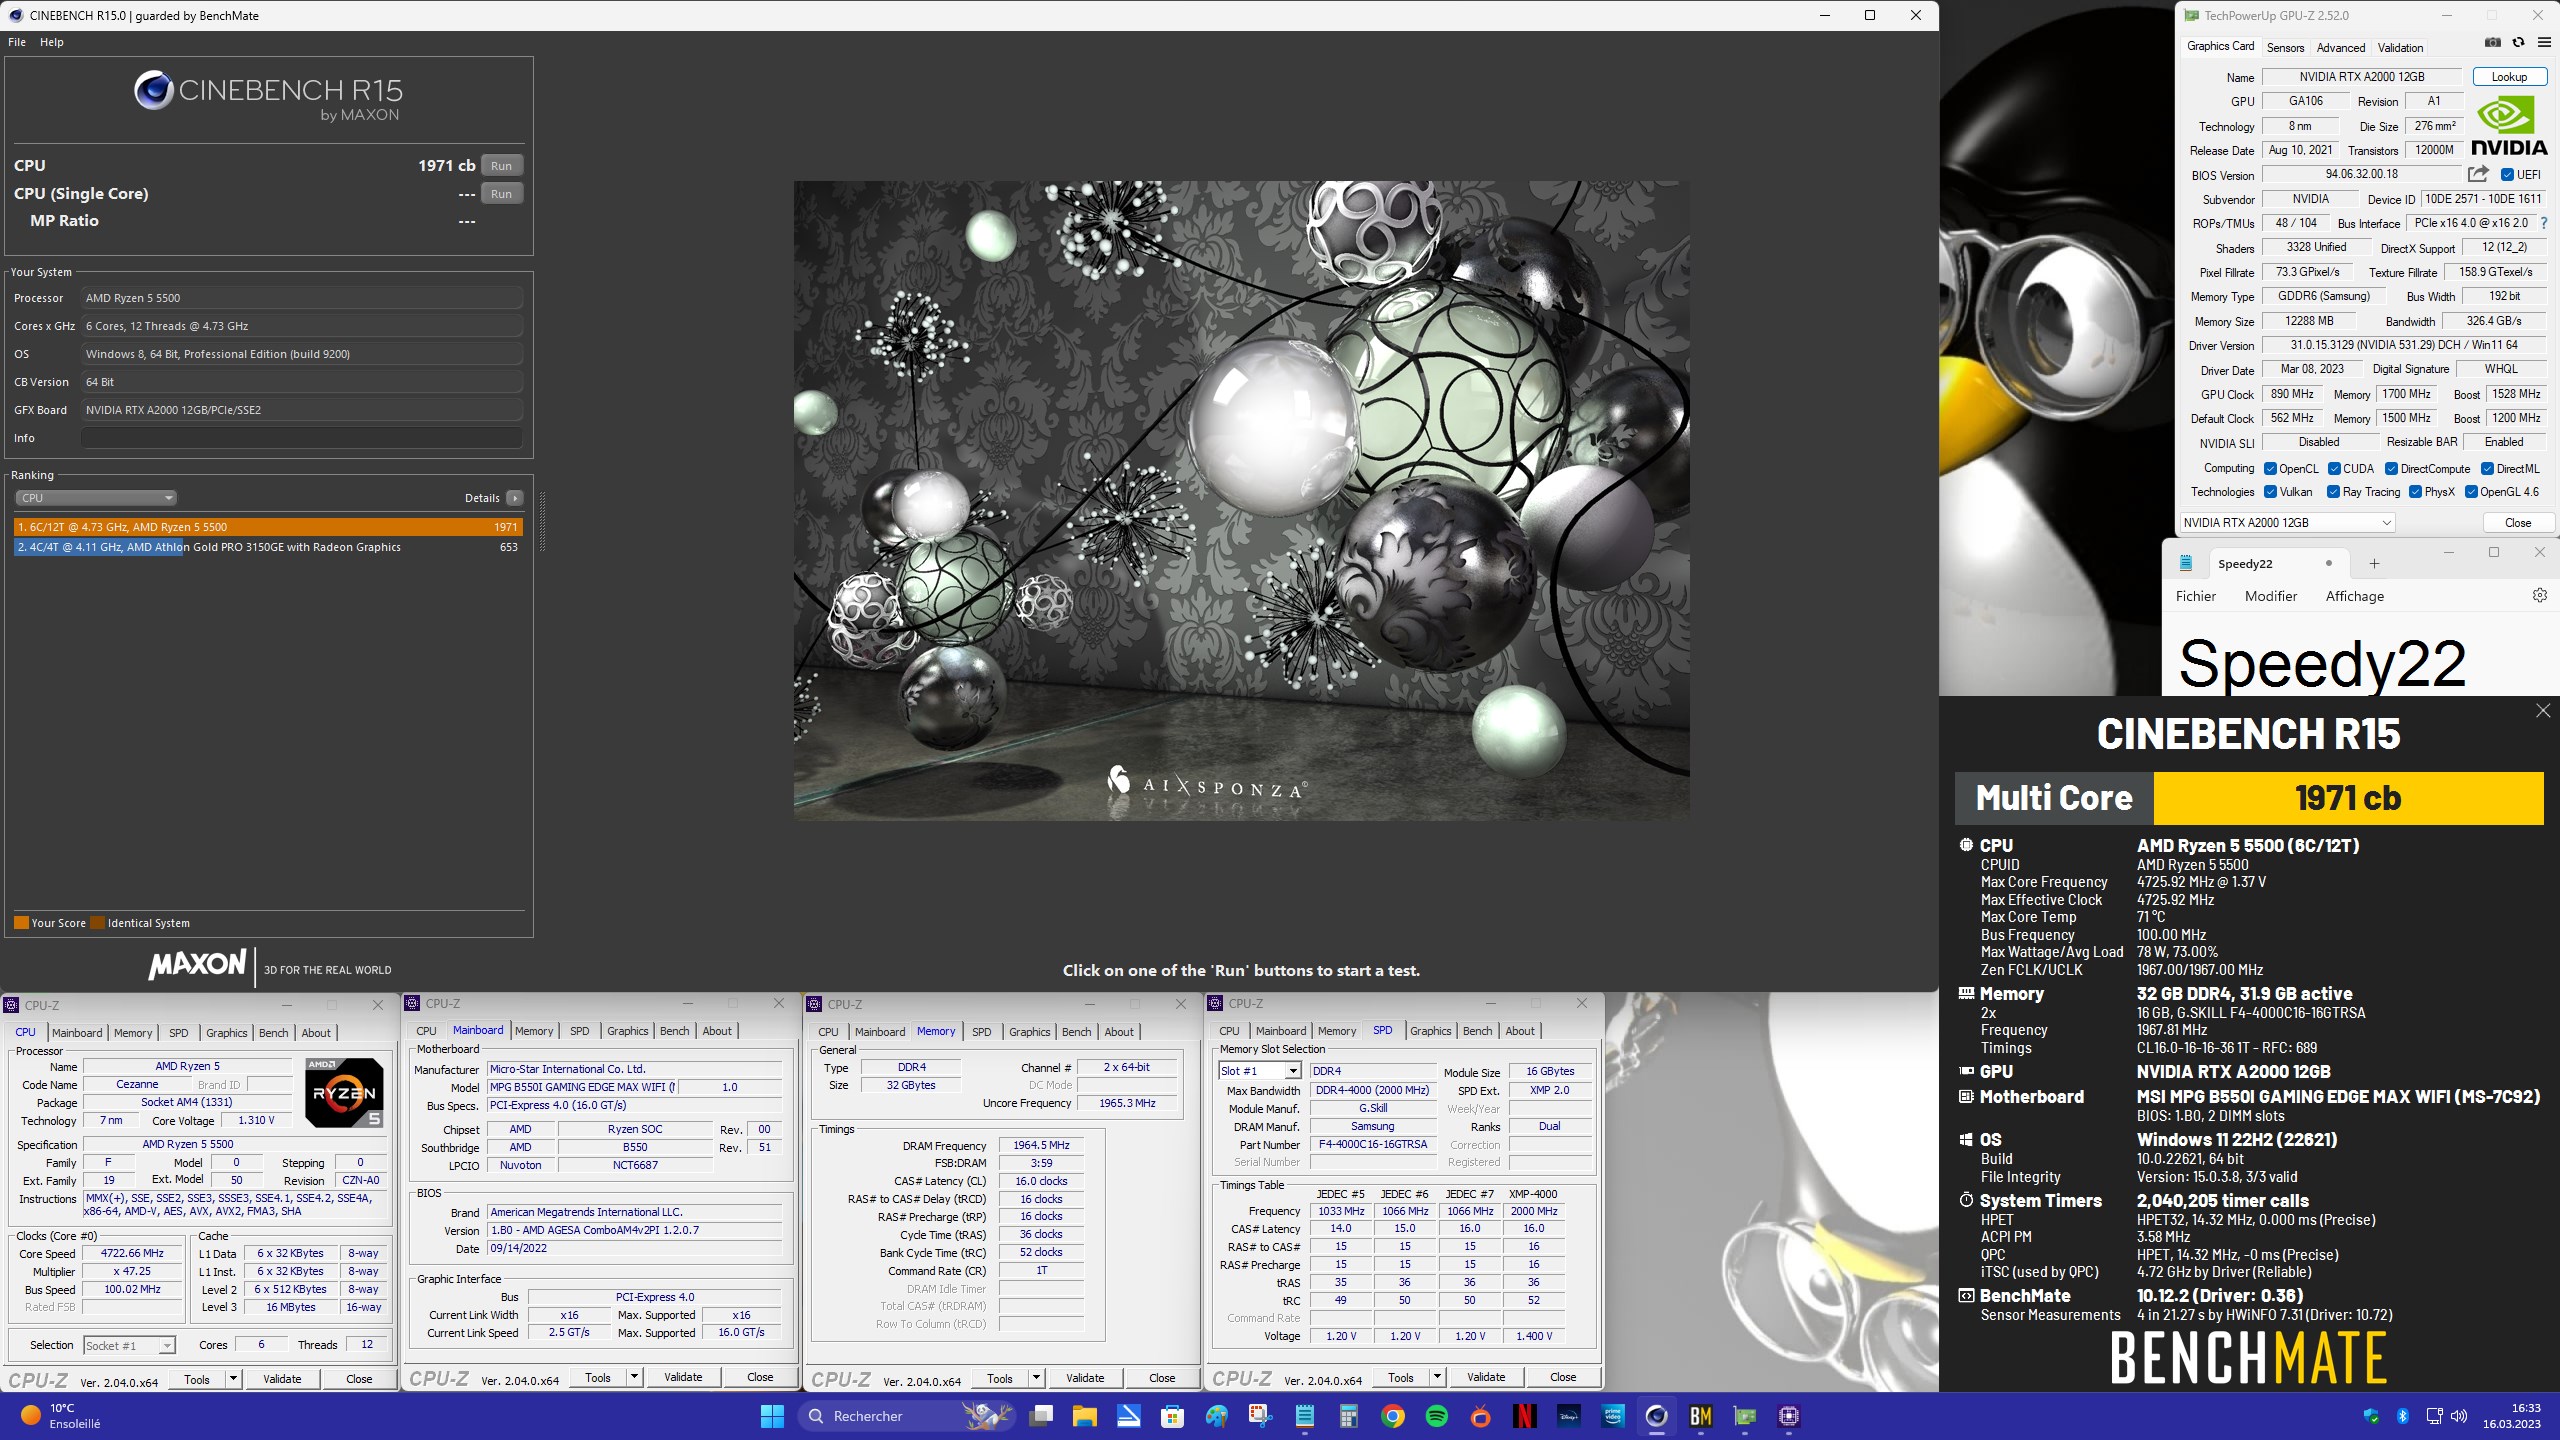
Task: Open the Validation tab in GPU-Z
Action: coord(2400,47)
